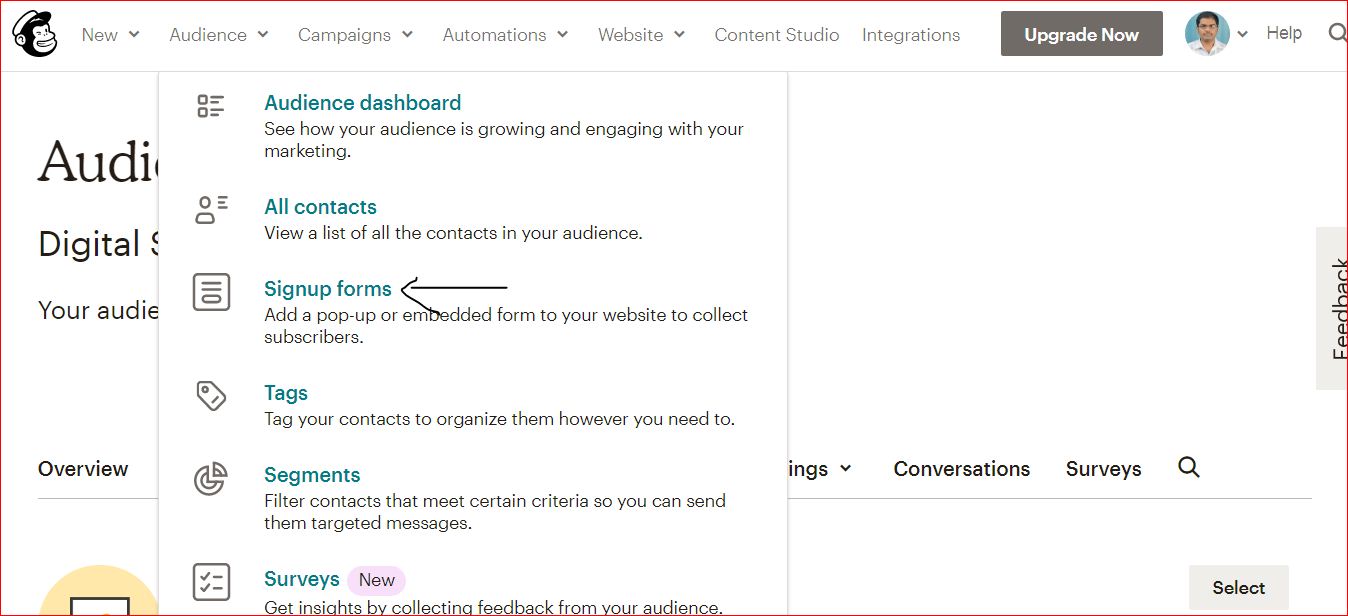Click the Surveys checklist icon
1348x616 pixels.
(211, 582)
